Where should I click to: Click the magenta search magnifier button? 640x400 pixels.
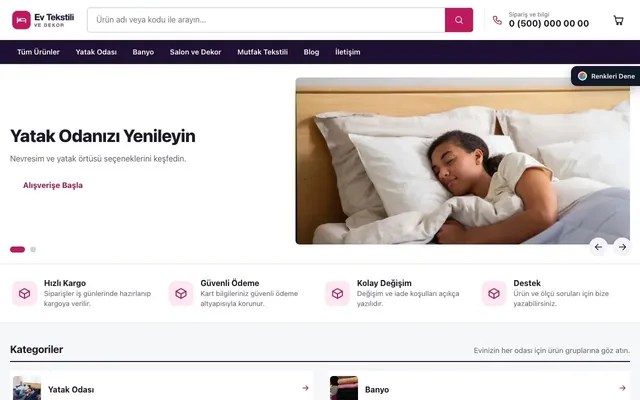point(459,20)
